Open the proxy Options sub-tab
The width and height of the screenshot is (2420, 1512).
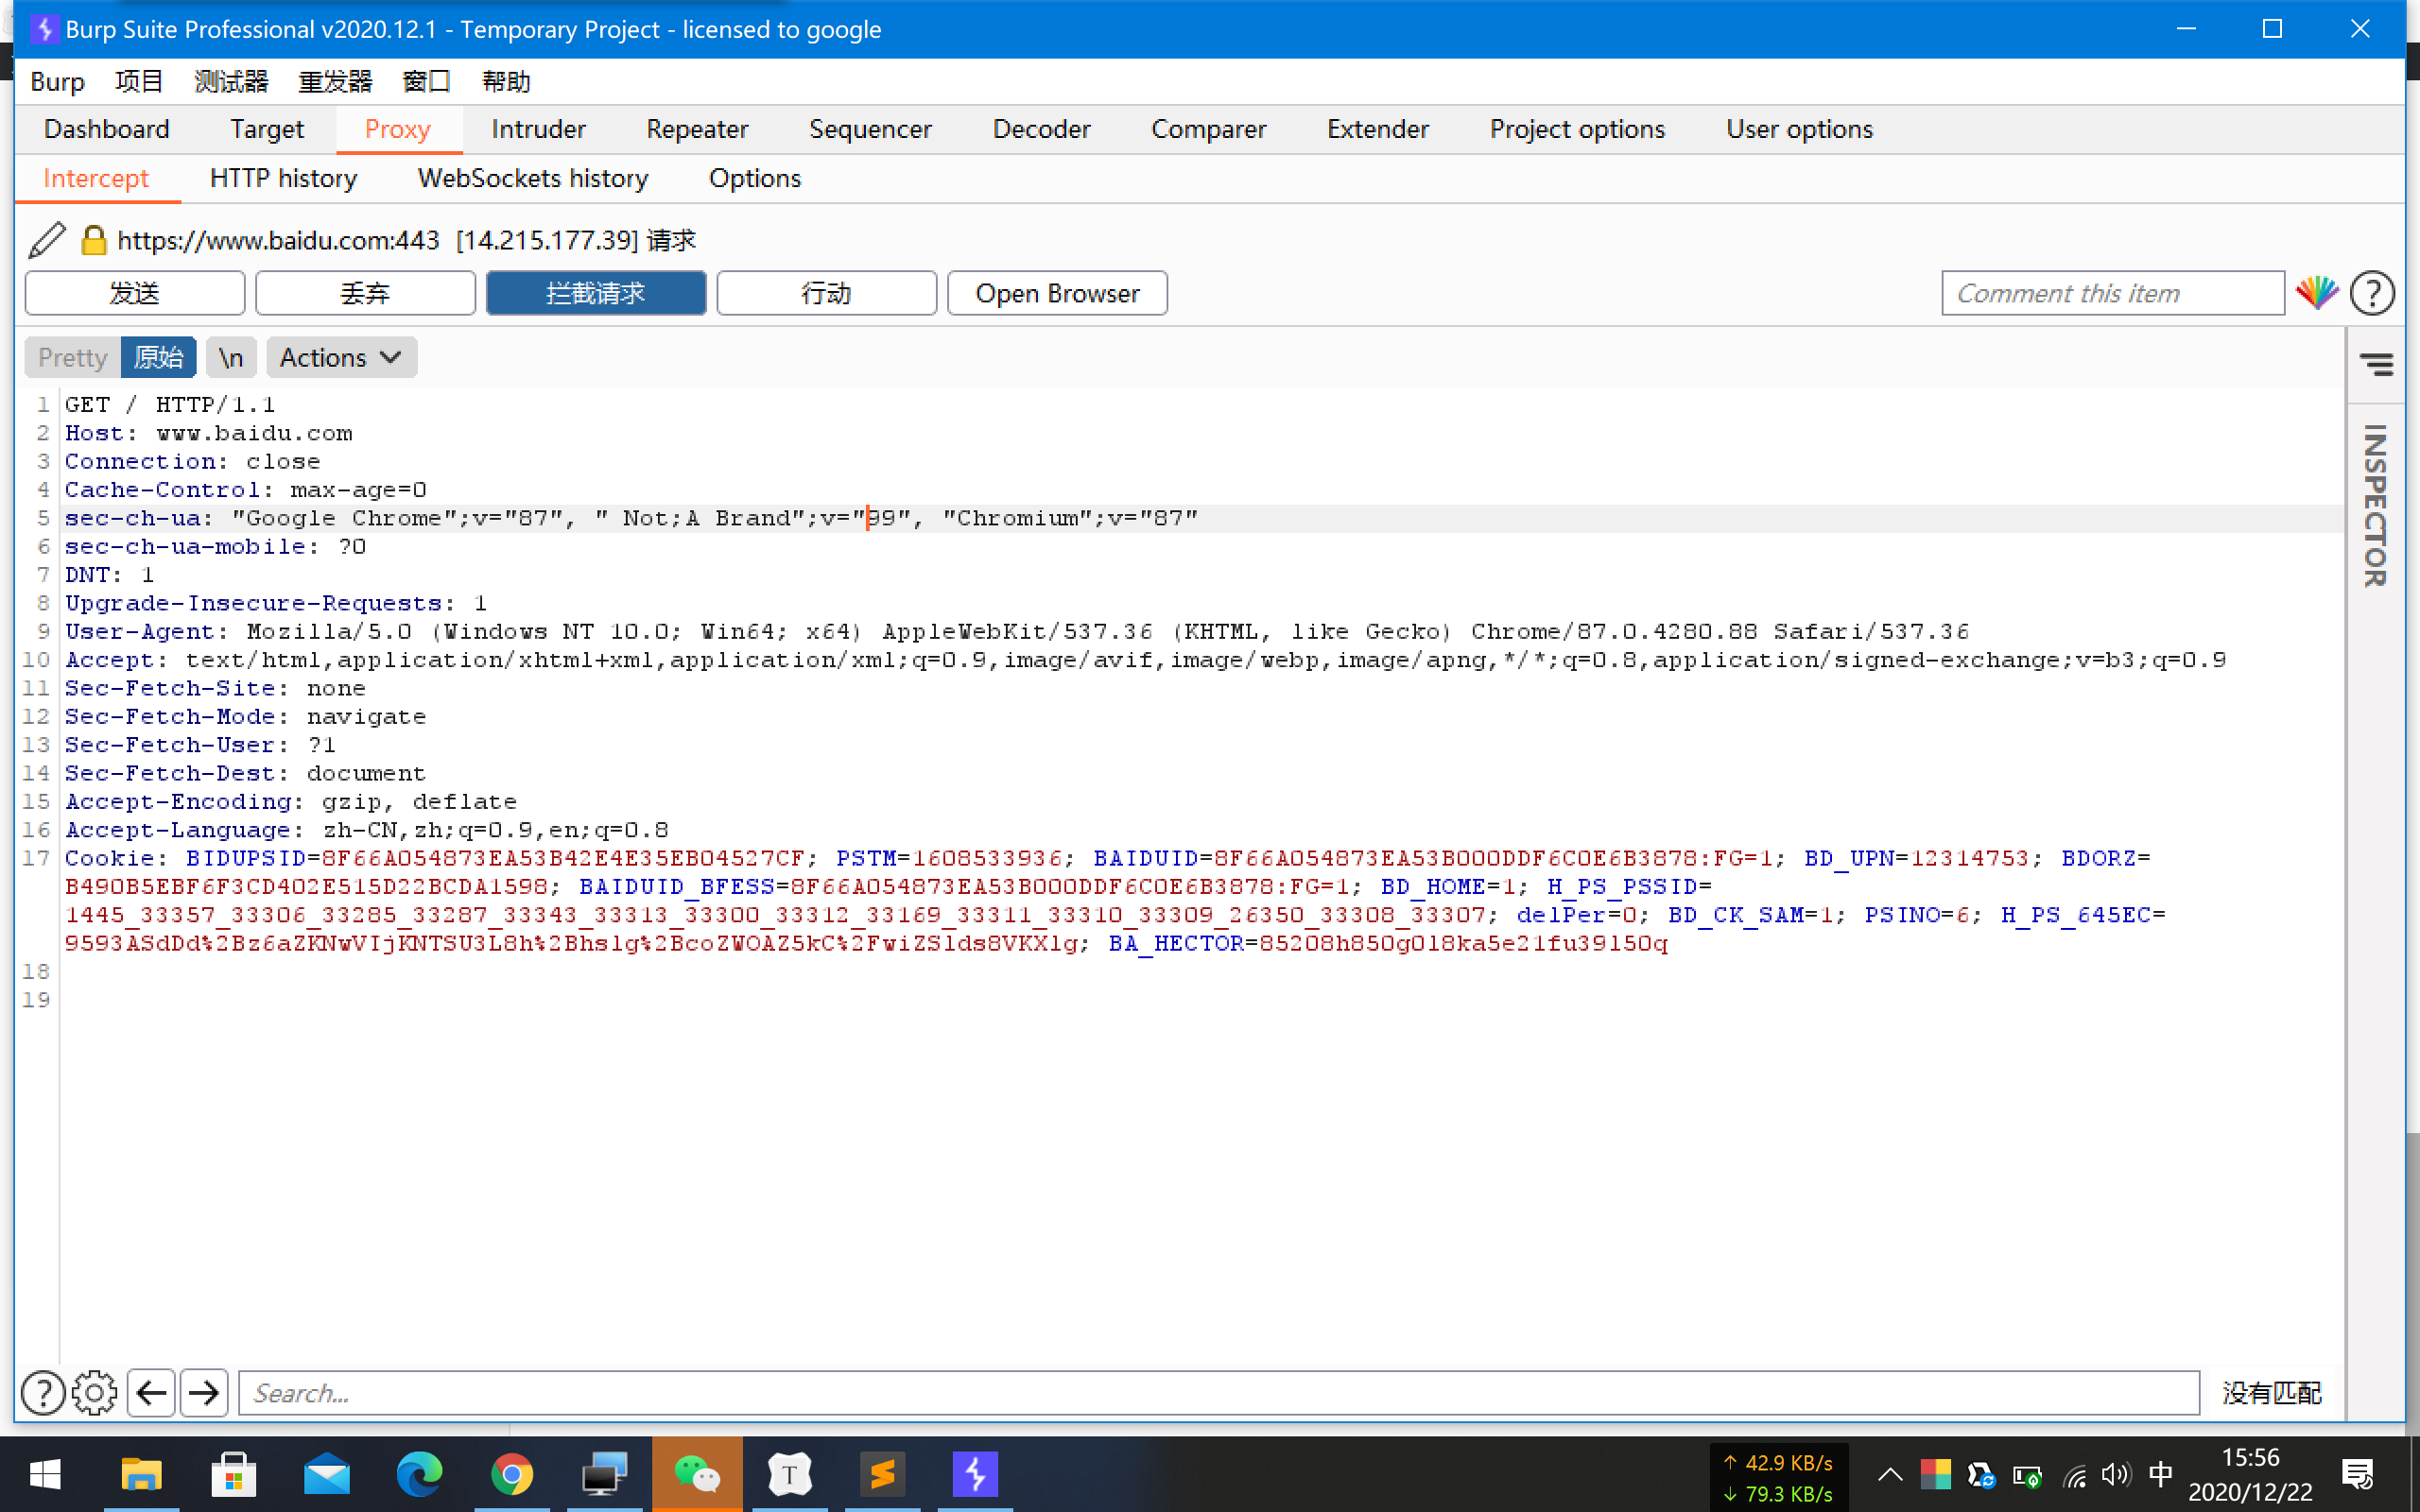pyautogui.click(x=755, y=178)
